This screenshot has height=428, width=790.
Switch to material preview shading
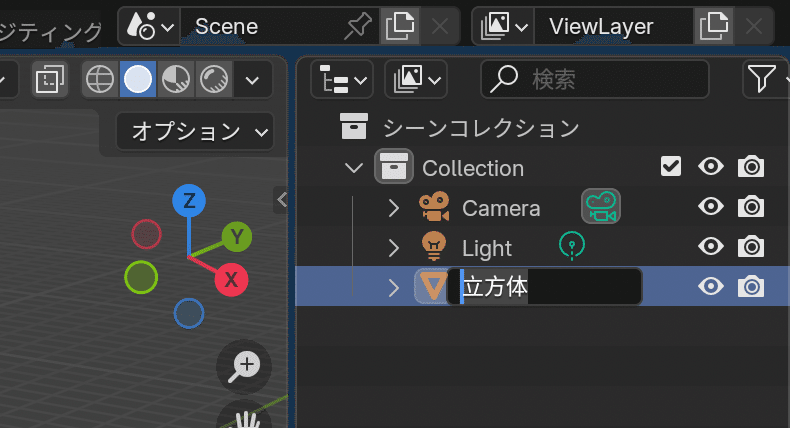[x=176, y=79]
